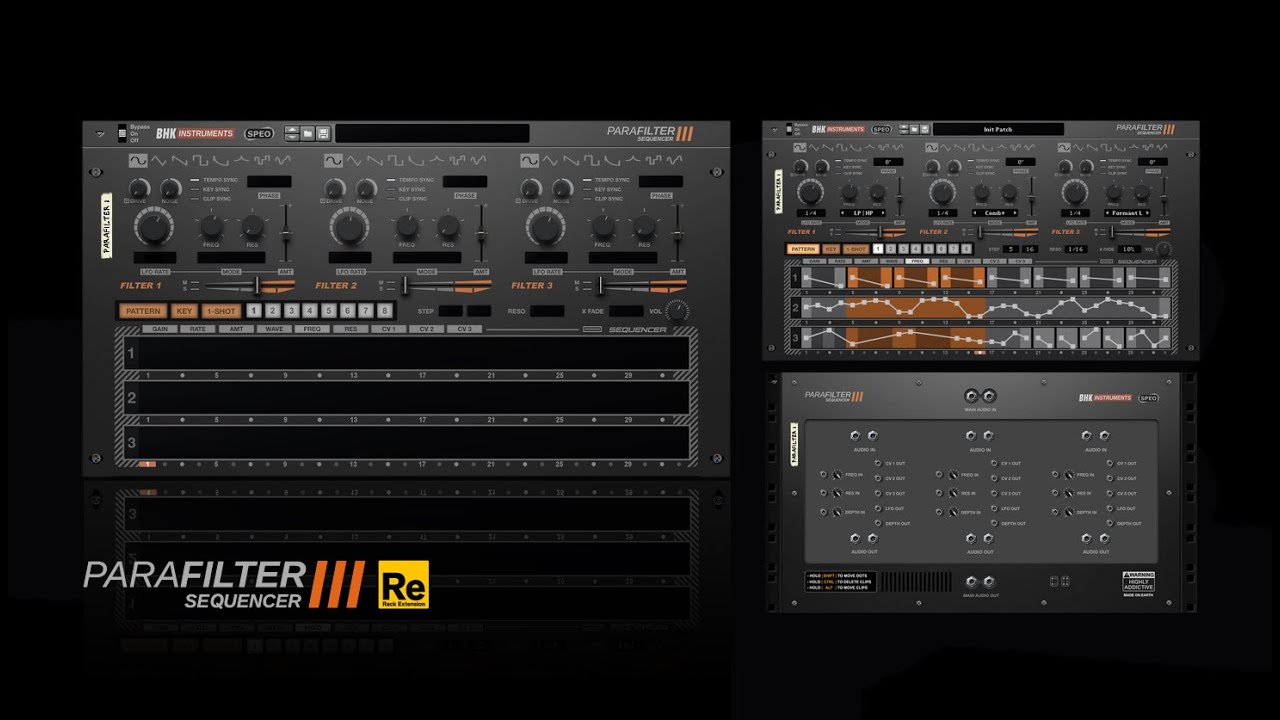Click Filter 2 RES knob in large panel
This screenshot has width=1280, height=720.
coord(449,227)
